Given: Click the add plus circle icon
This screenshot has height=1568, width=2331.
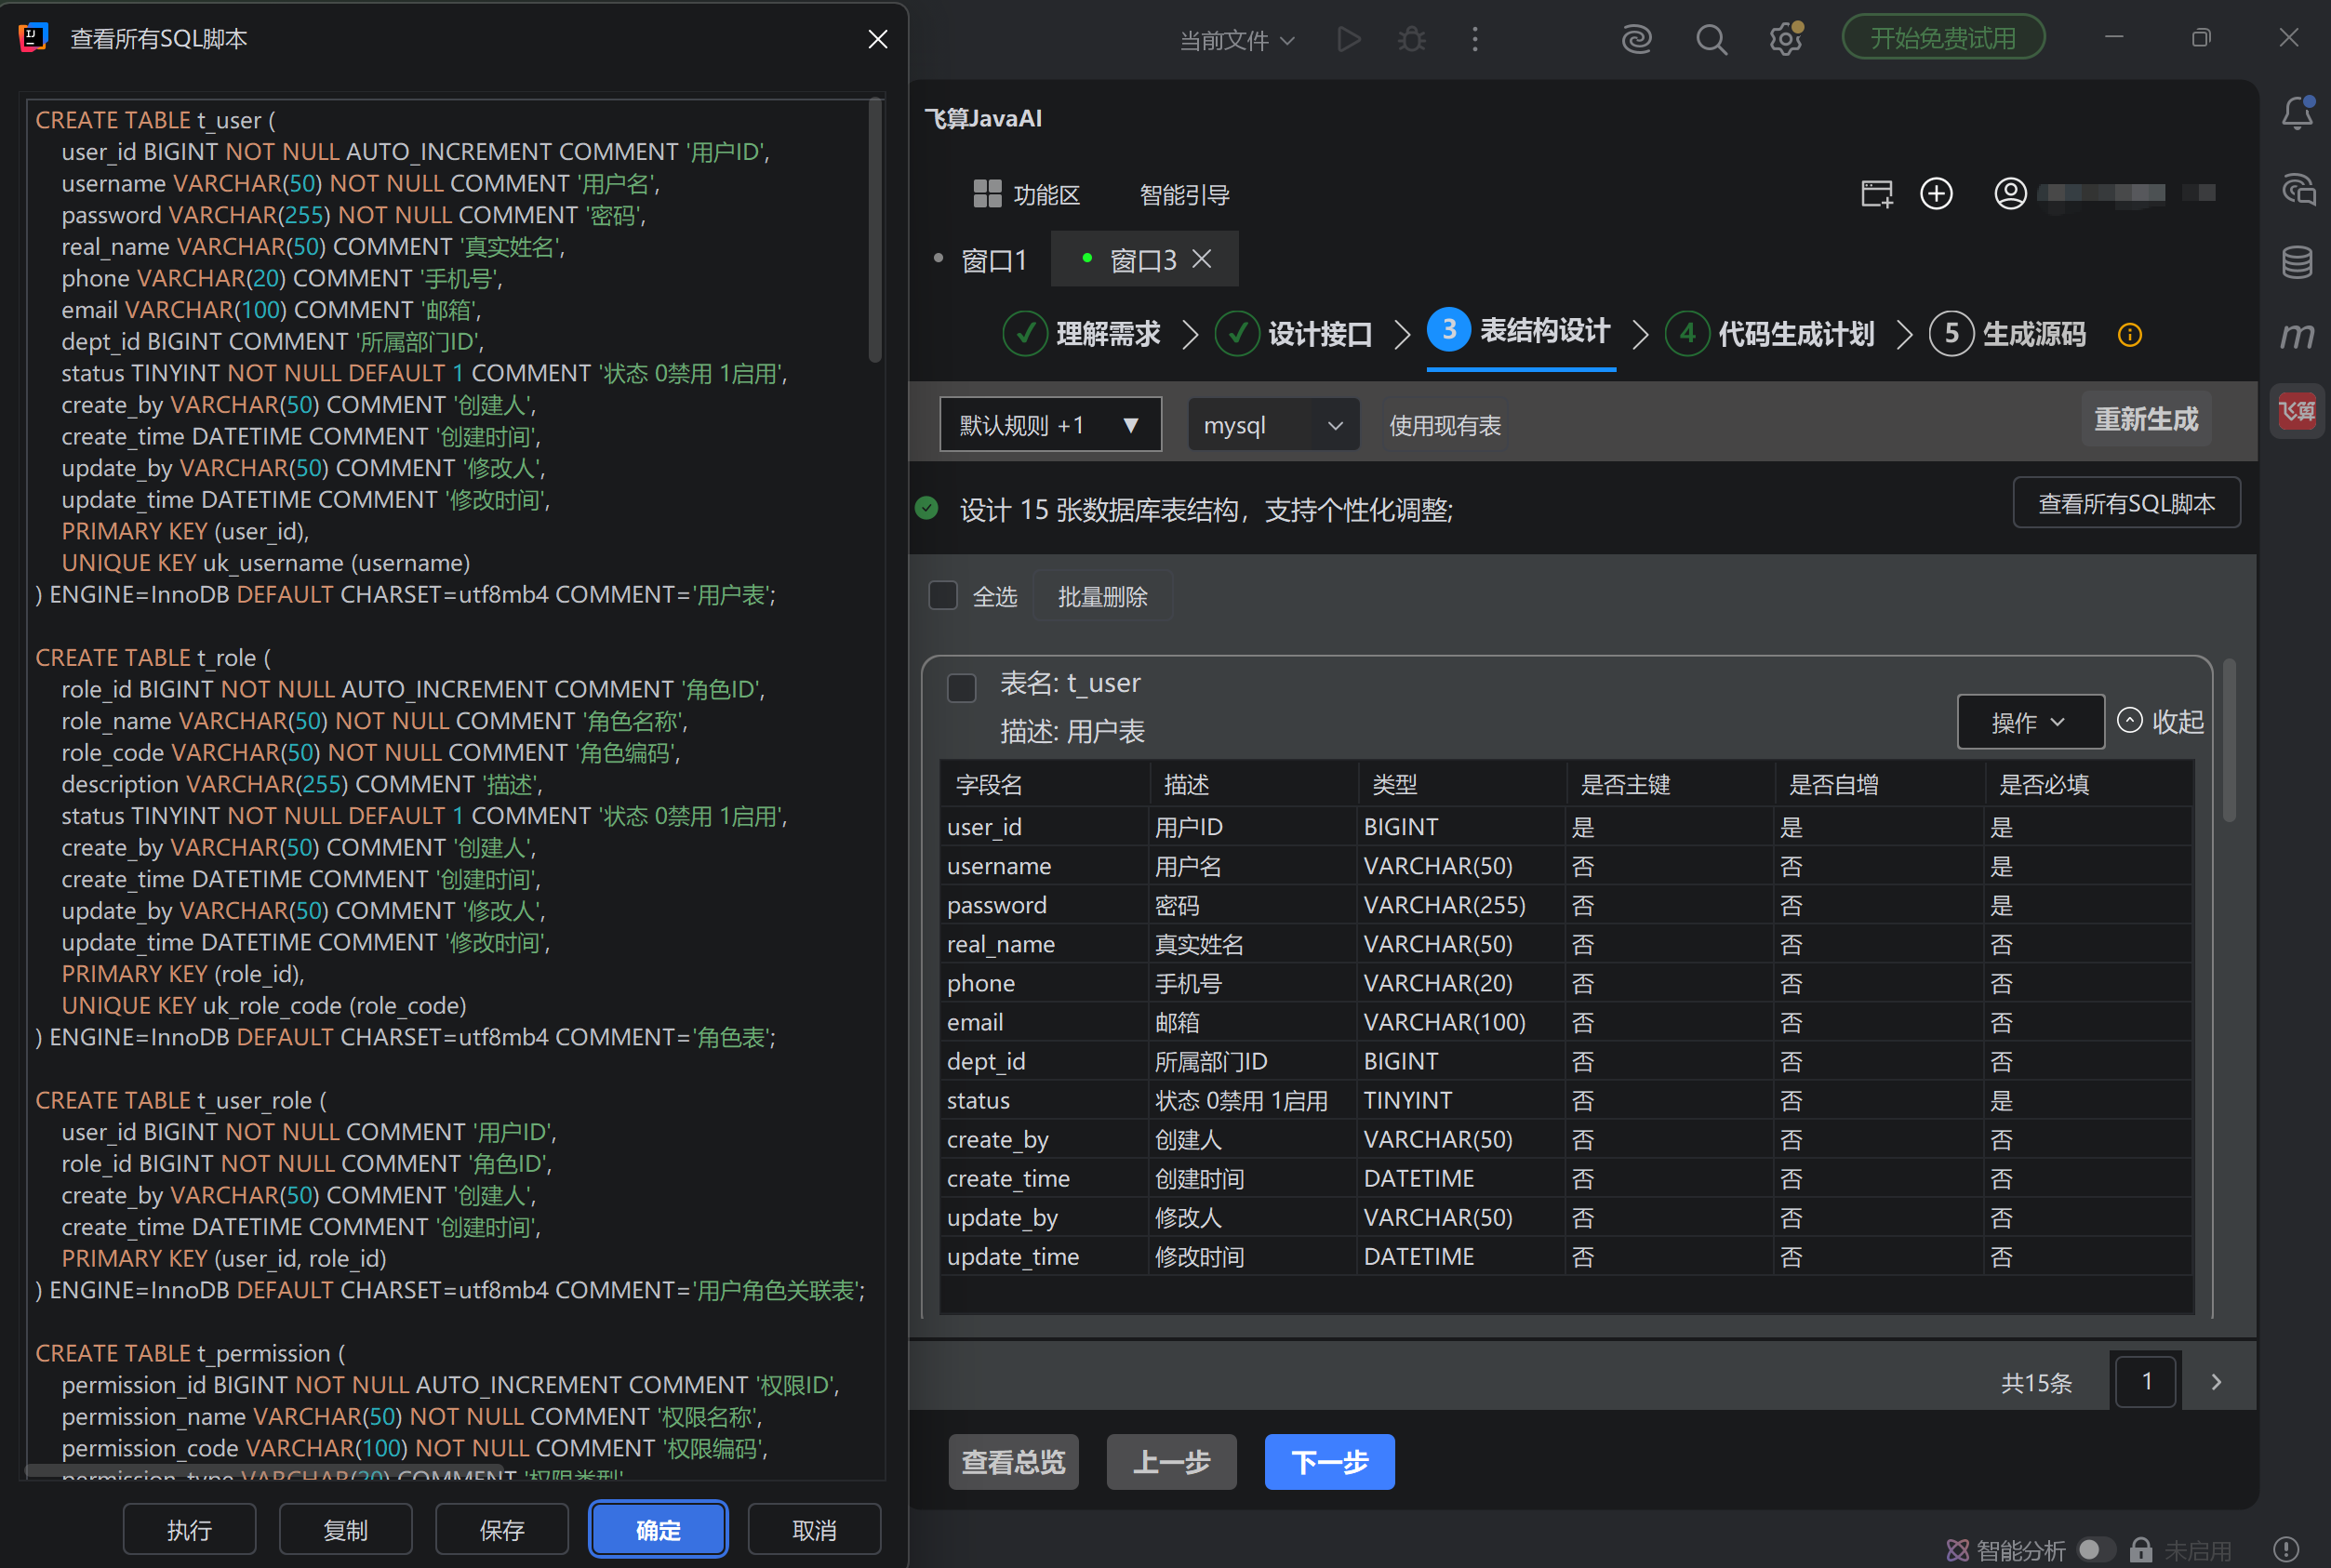Looking at the screenshot, I should (1936, 193).
